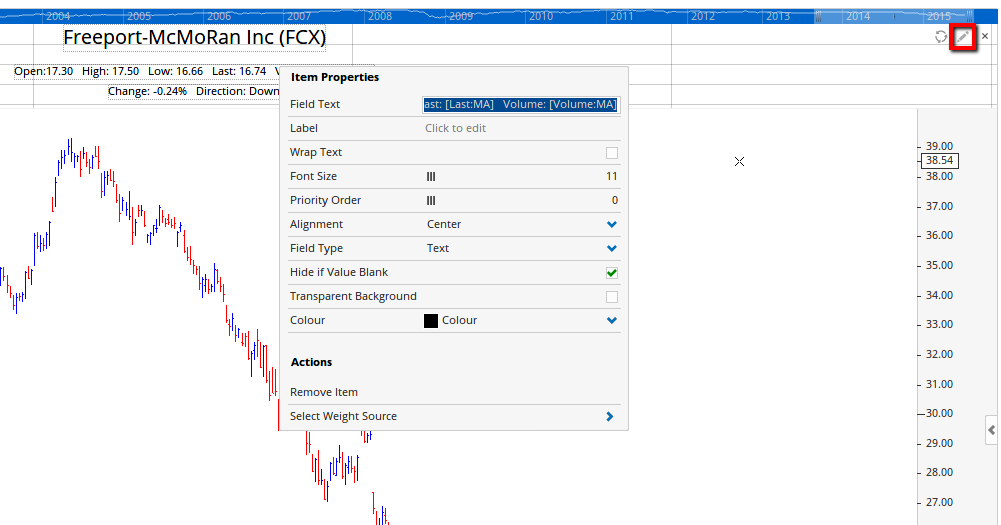
Task: Click the Font Size slider handle
Action: click(431, 177)
